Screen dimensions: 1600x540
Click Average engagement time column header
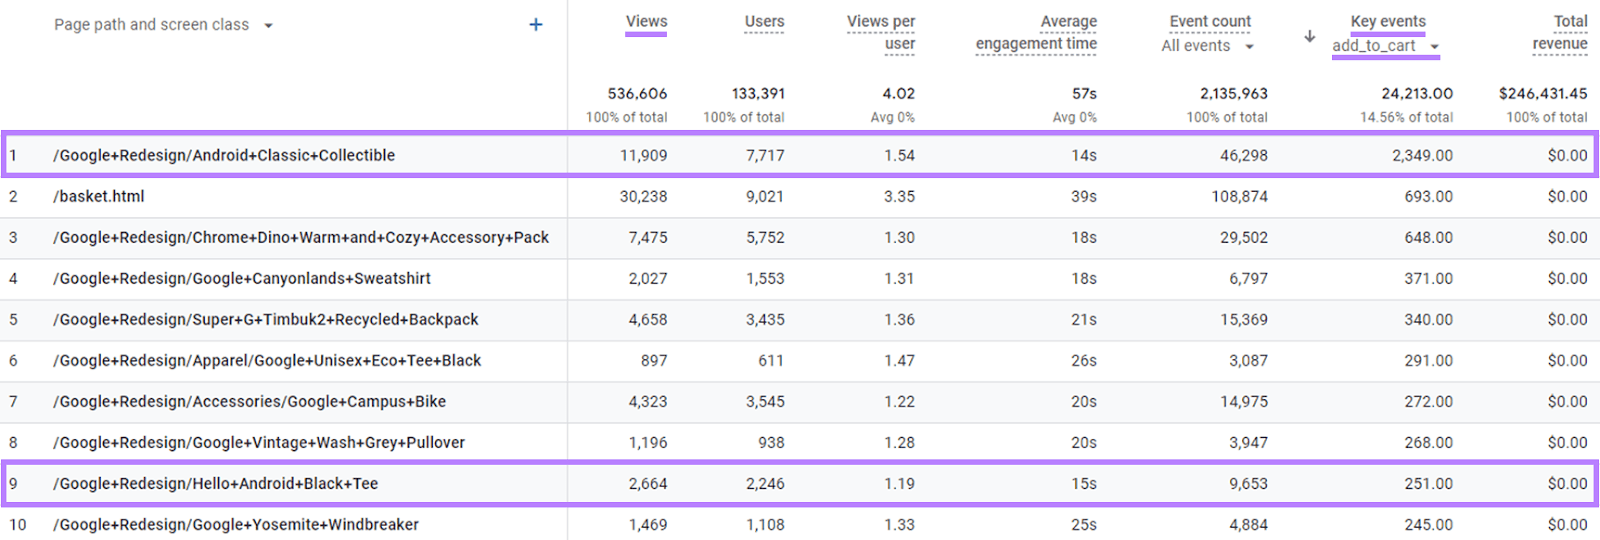1037,32
